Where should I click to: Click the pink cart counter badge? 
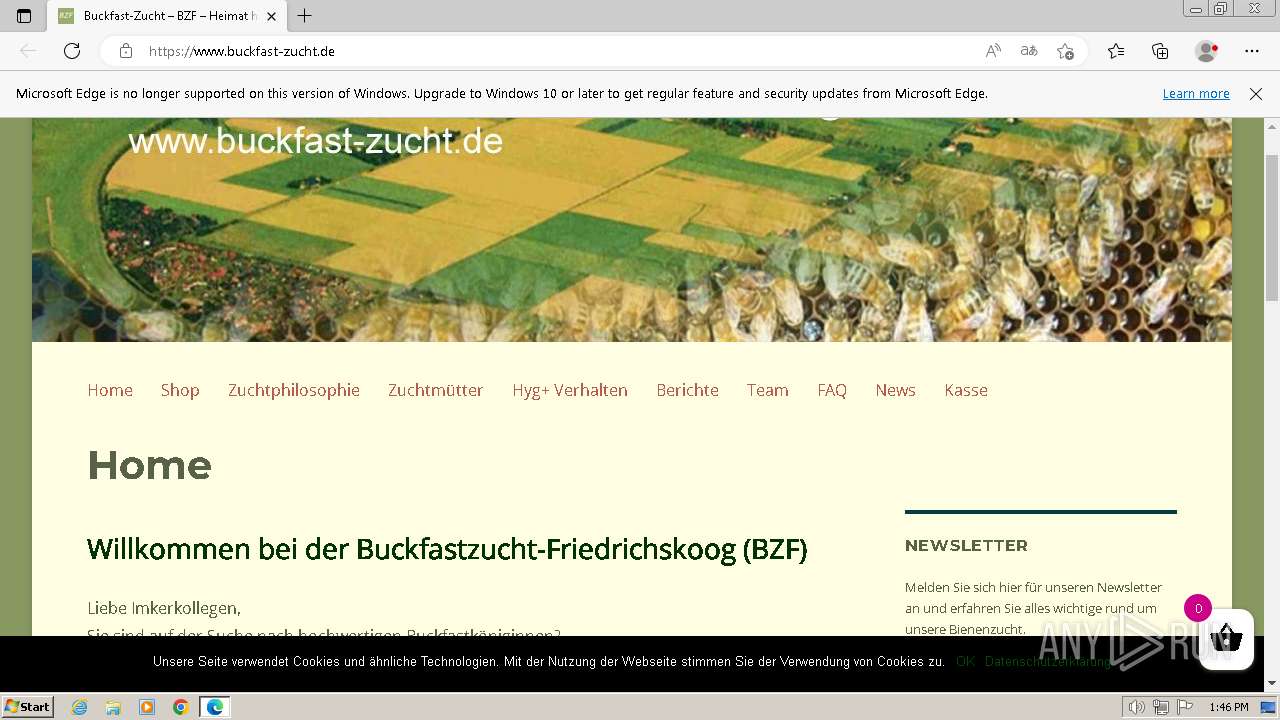click(x=1198, y=608)
